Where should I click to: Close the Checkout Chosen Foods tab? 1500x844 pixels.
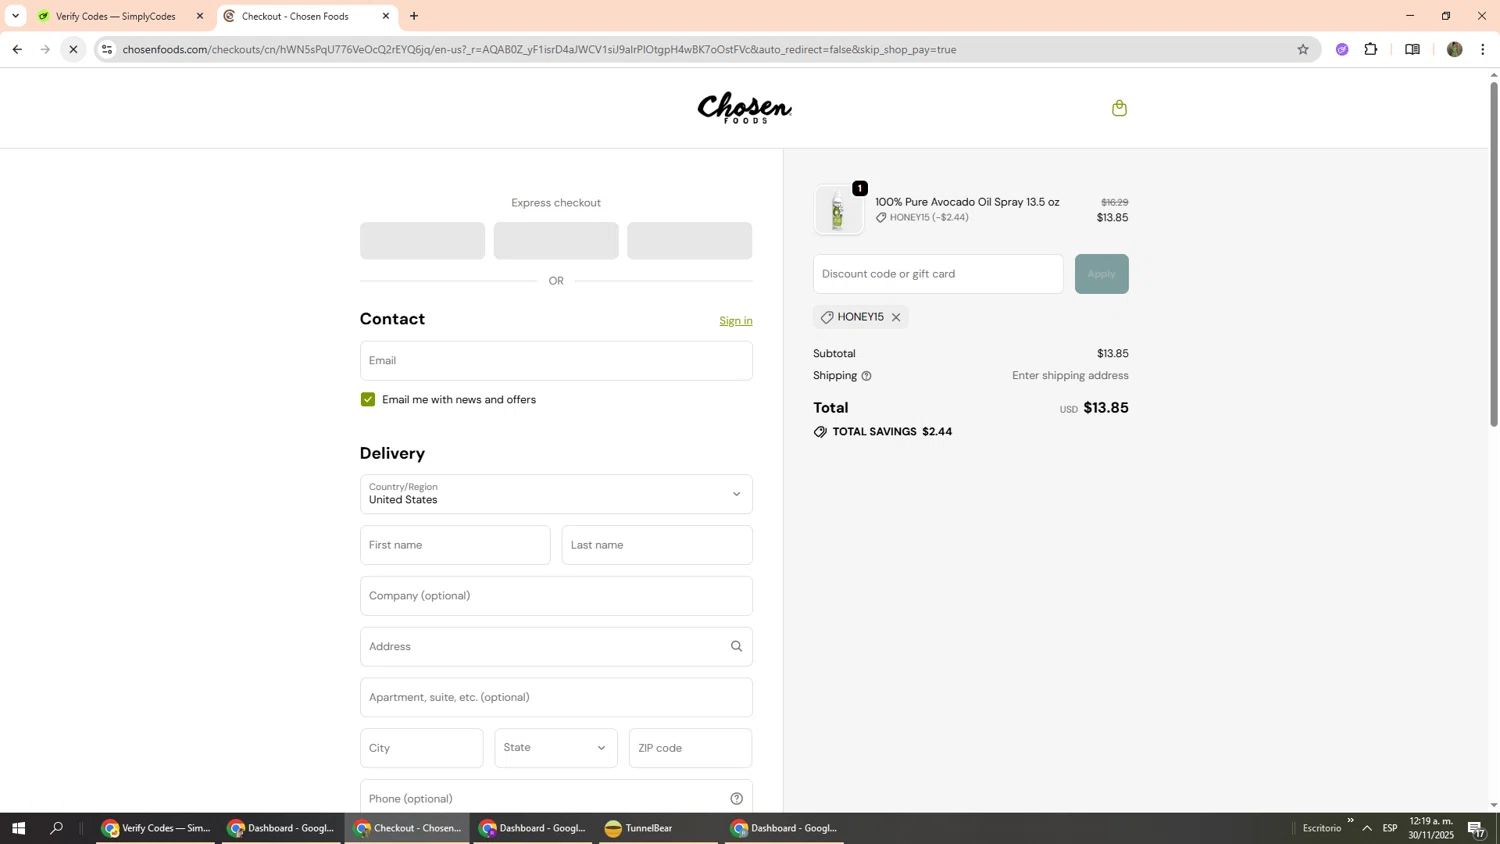click(386, 16)
